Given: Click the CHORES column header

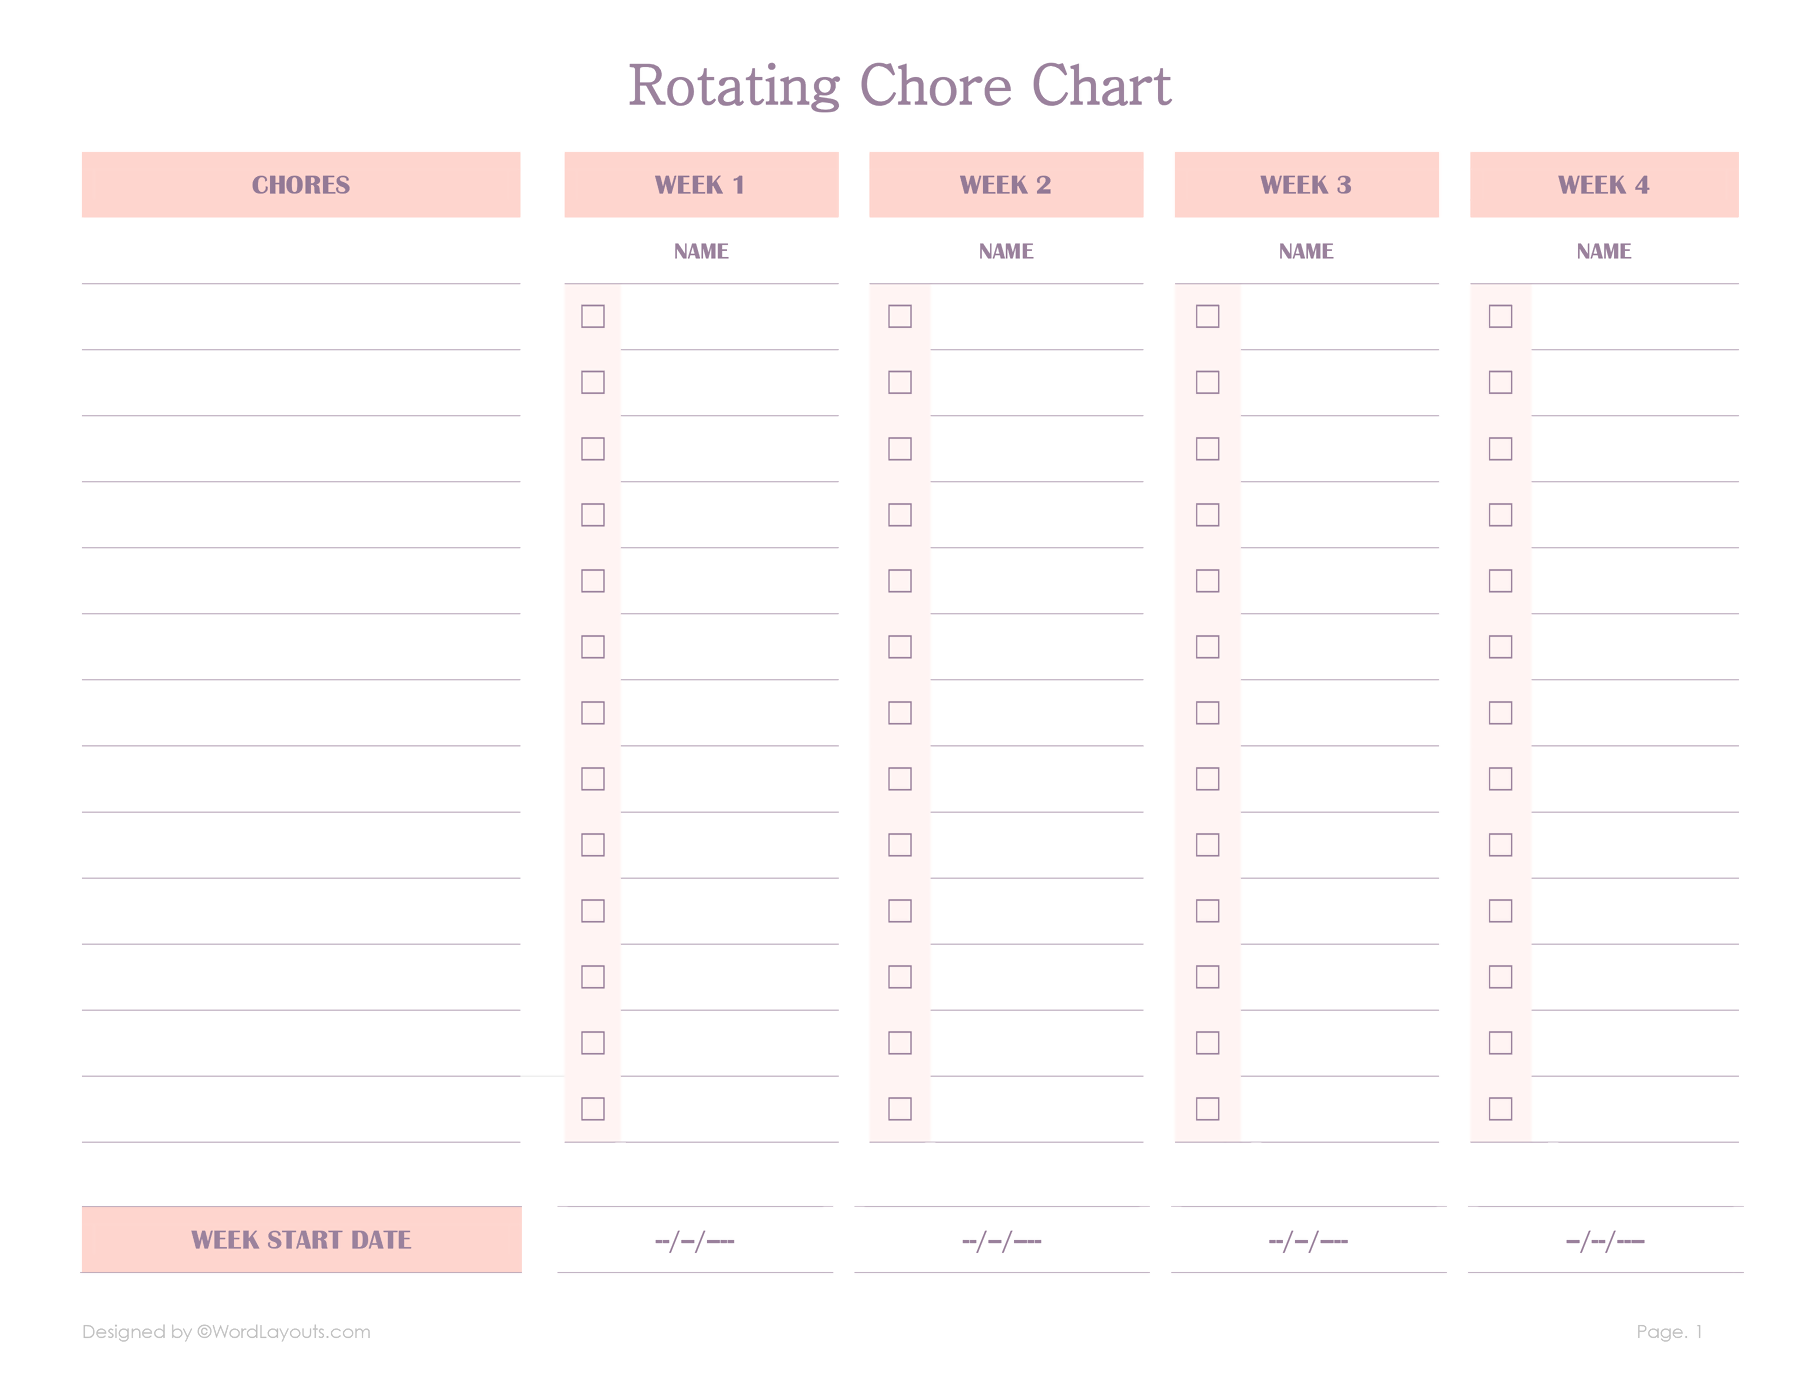Looking at the screenshot, I should pyautogui.click(x=301, y=185).
